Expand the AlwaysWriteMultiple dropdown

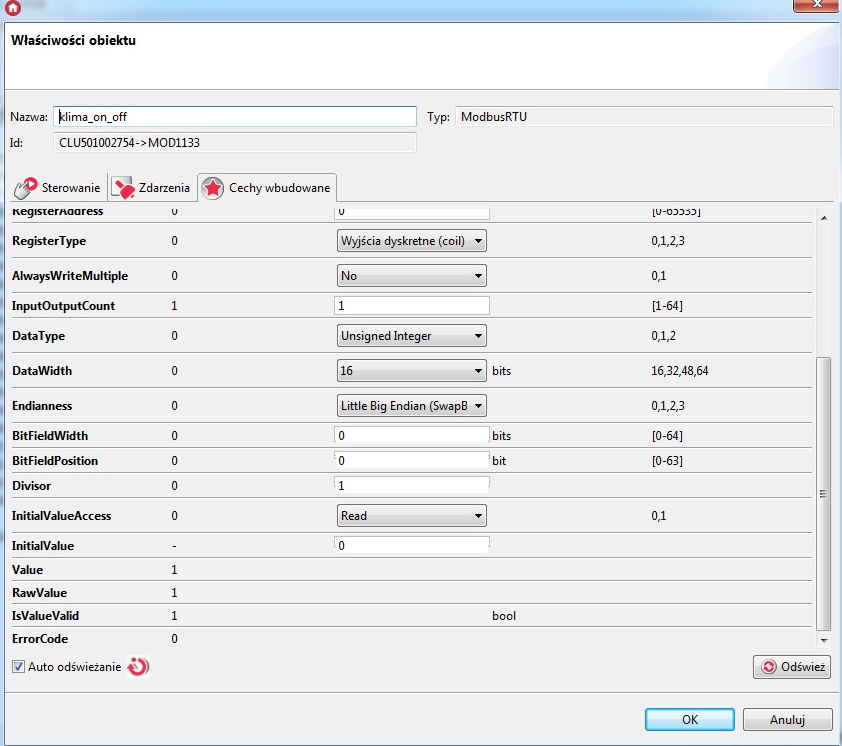click(411, 276)
